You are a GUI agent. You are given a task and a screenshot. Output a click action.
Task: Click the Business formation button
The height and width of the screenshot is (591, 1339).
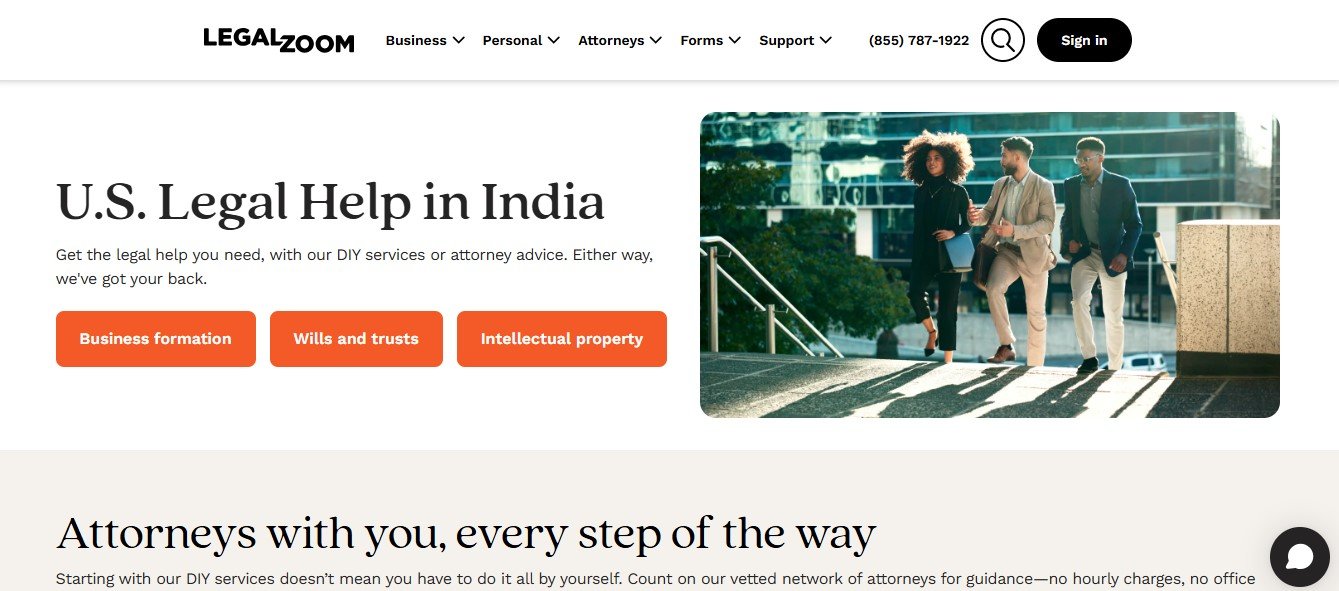pyautogui.click(x=156, y=339)
